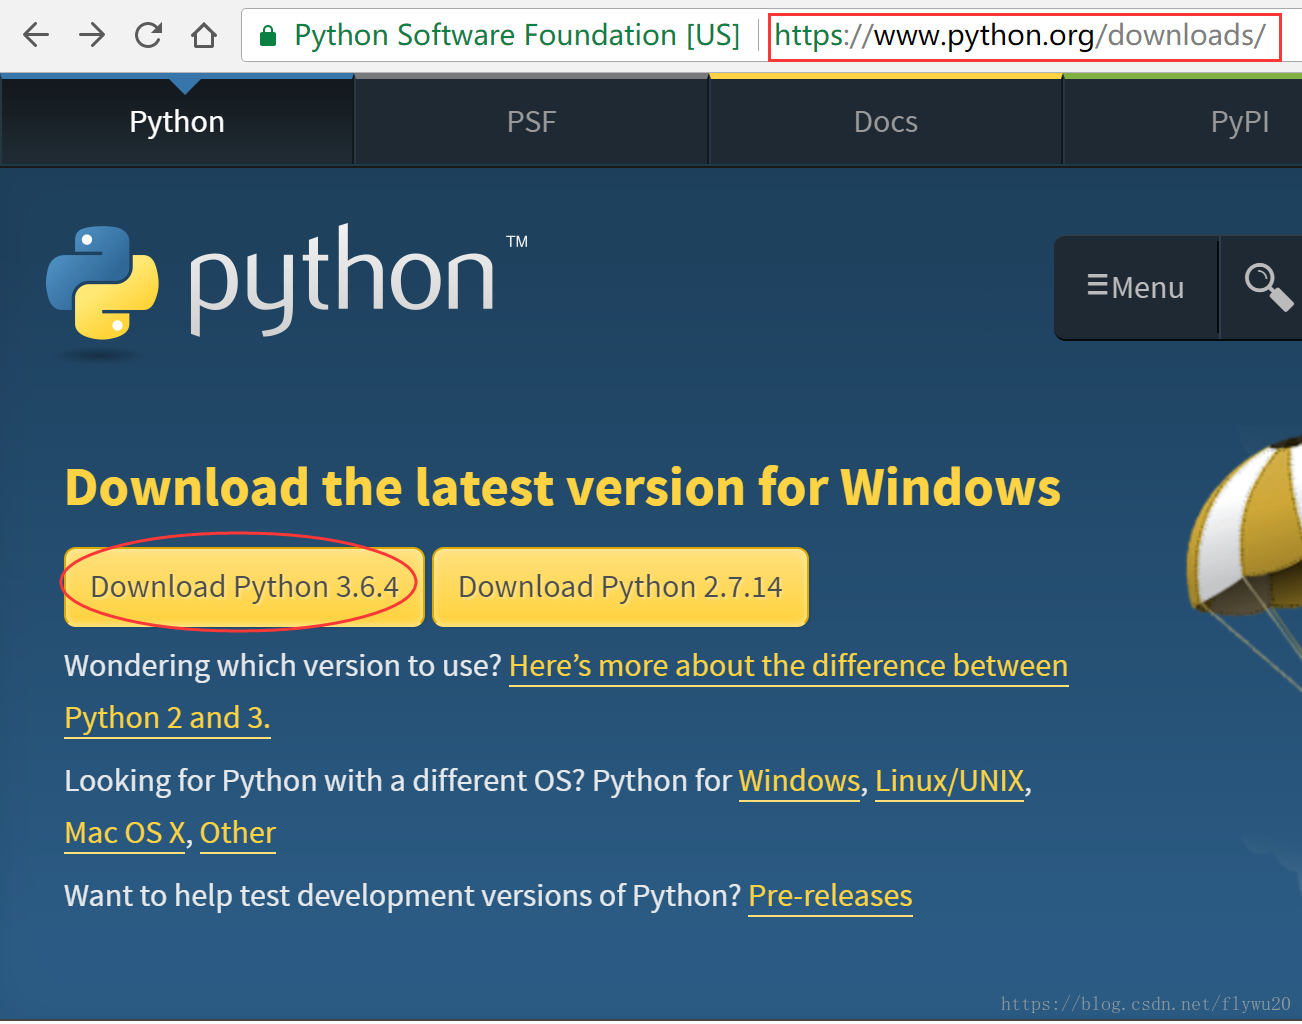Follow the 'Python 2 and 3.' link
This screenshot has height=1024, width=1302.
click(x=167, y=718)
